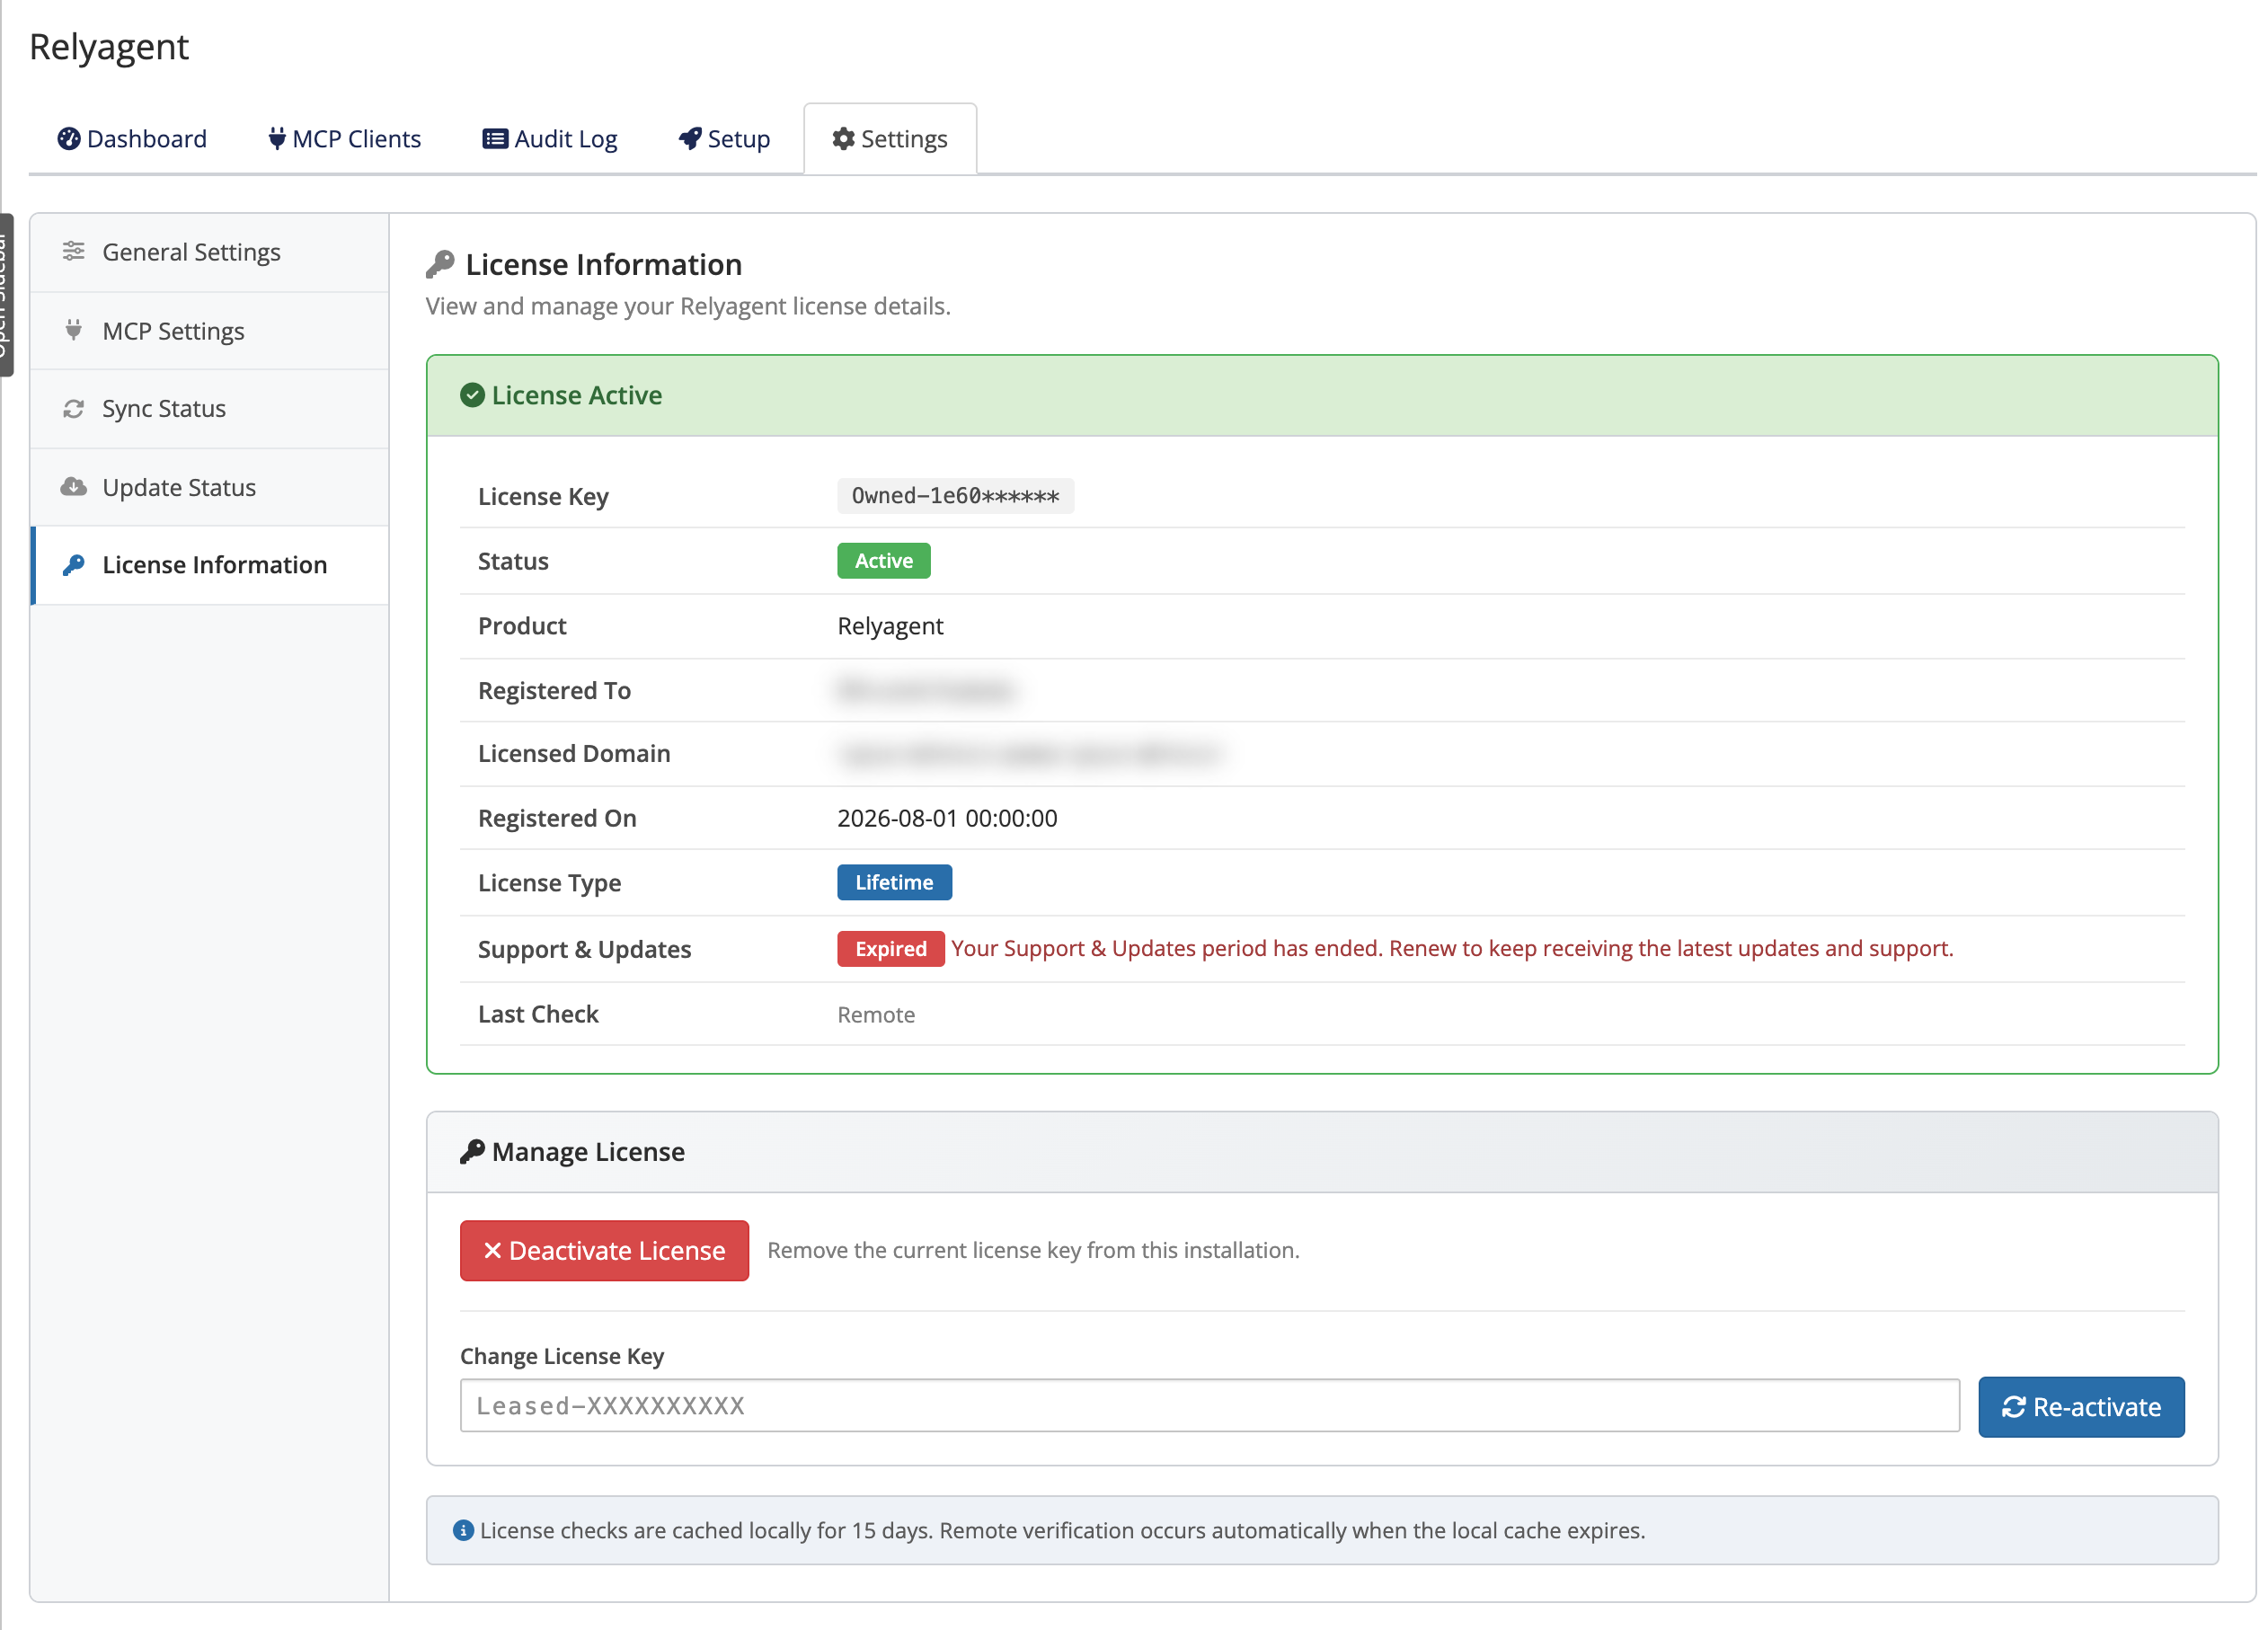2268x1630 pixels.
Task: Click the Registered On date 2026-08-01 00:00:00
Action: [947, 818]
